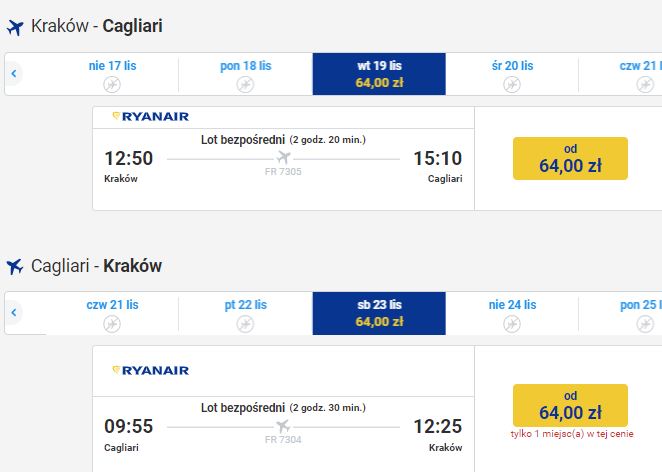Image resolution: width=662 pixels, height=472 pixels.
Task: Click the no-flight icon under śr 20 lis
Action: point(512,84)
